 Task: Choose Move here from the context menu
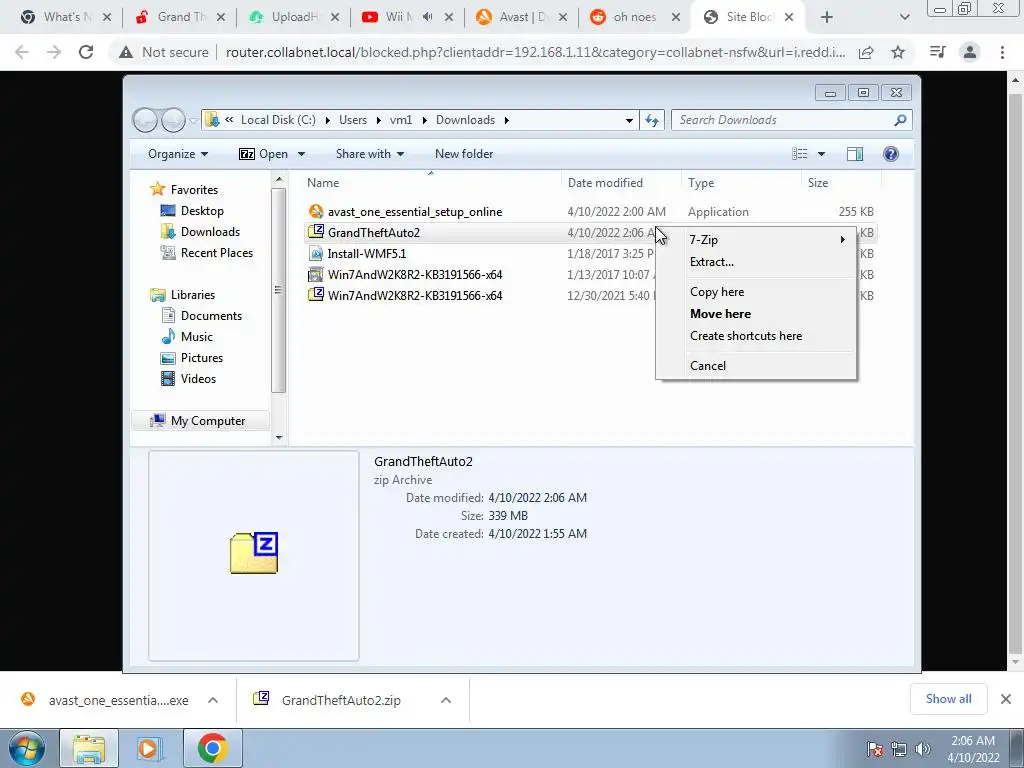(x=756, y=314)
